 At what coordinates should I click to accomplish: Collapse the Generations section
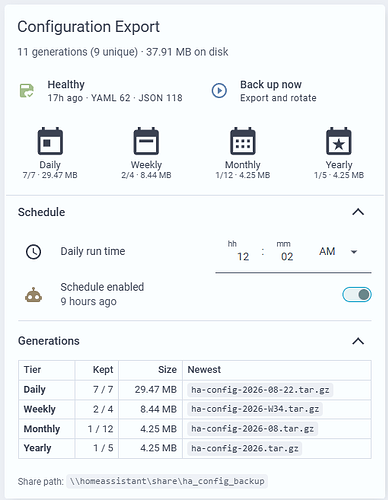(358, 341)
